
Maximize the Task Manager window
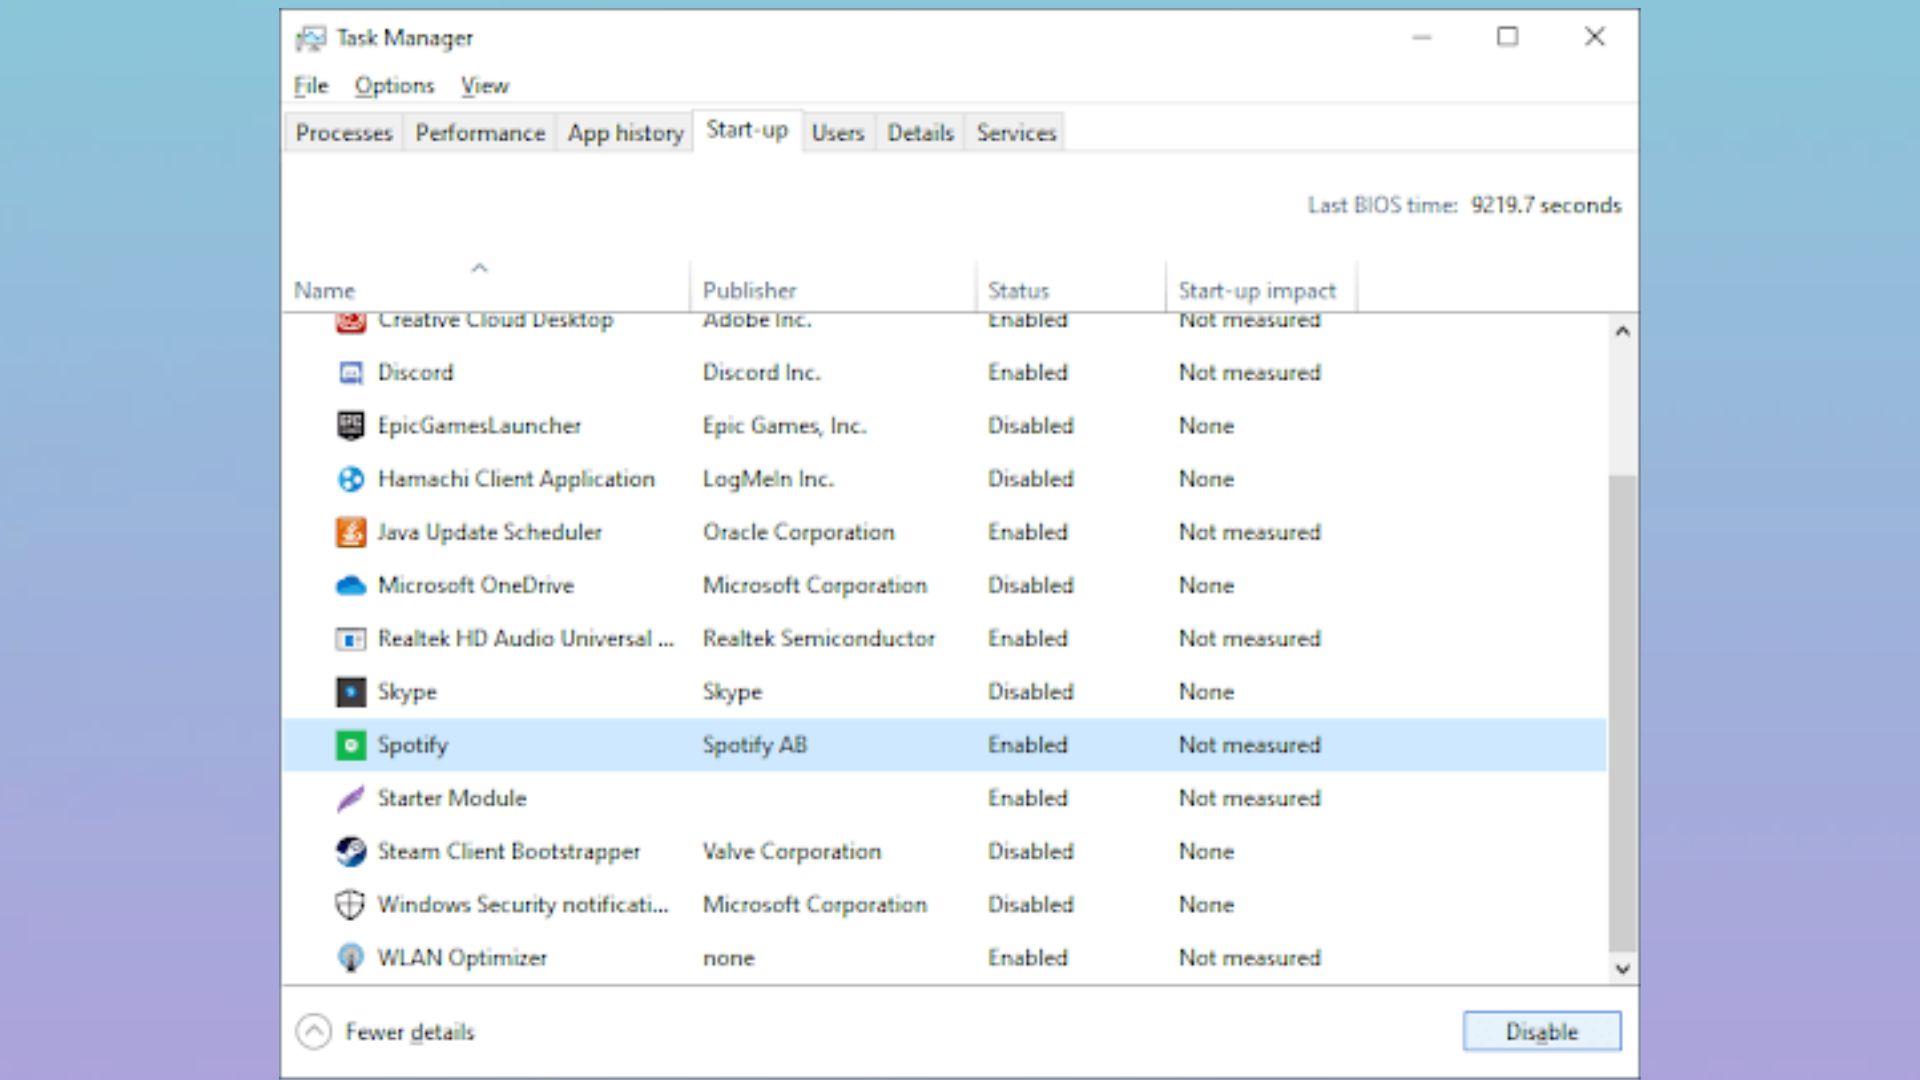point(1507,37)
